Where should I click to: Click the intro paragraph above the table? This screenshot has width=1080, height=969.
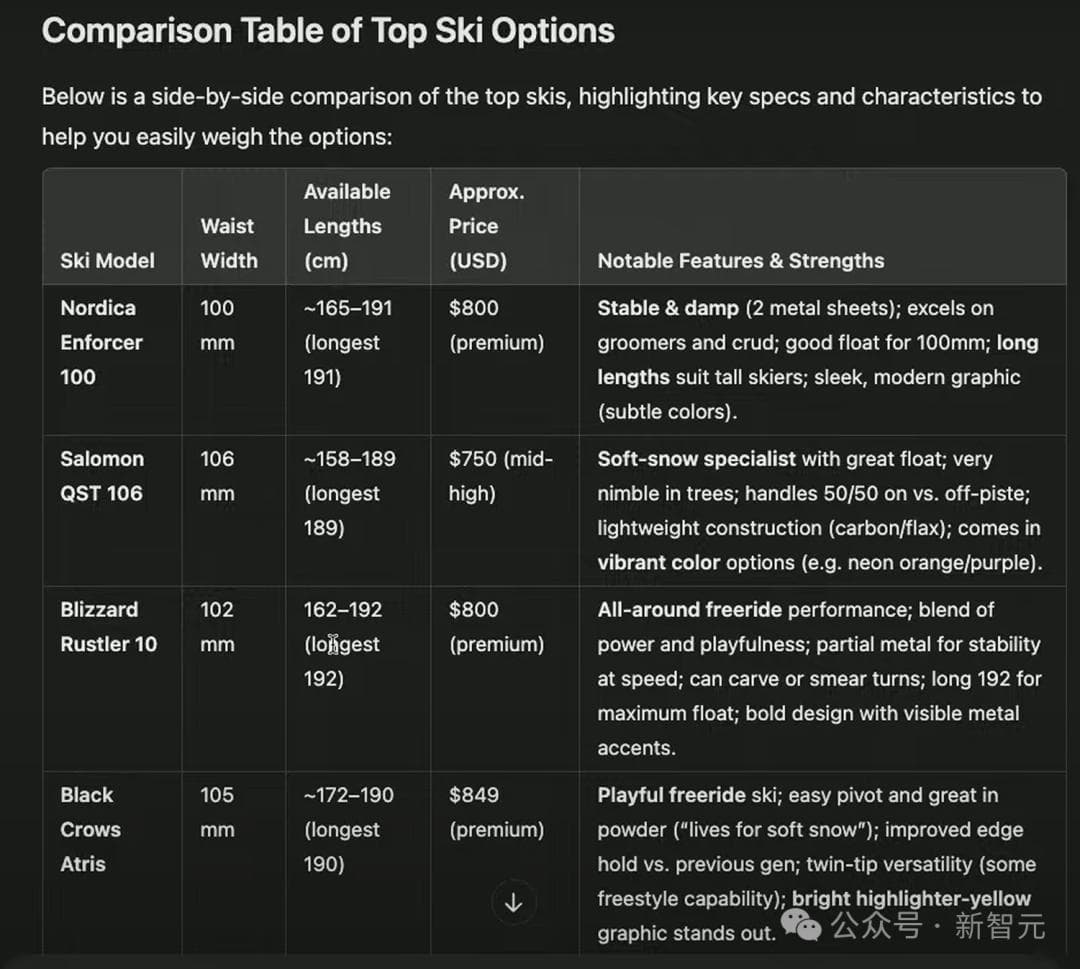point(540,116)
